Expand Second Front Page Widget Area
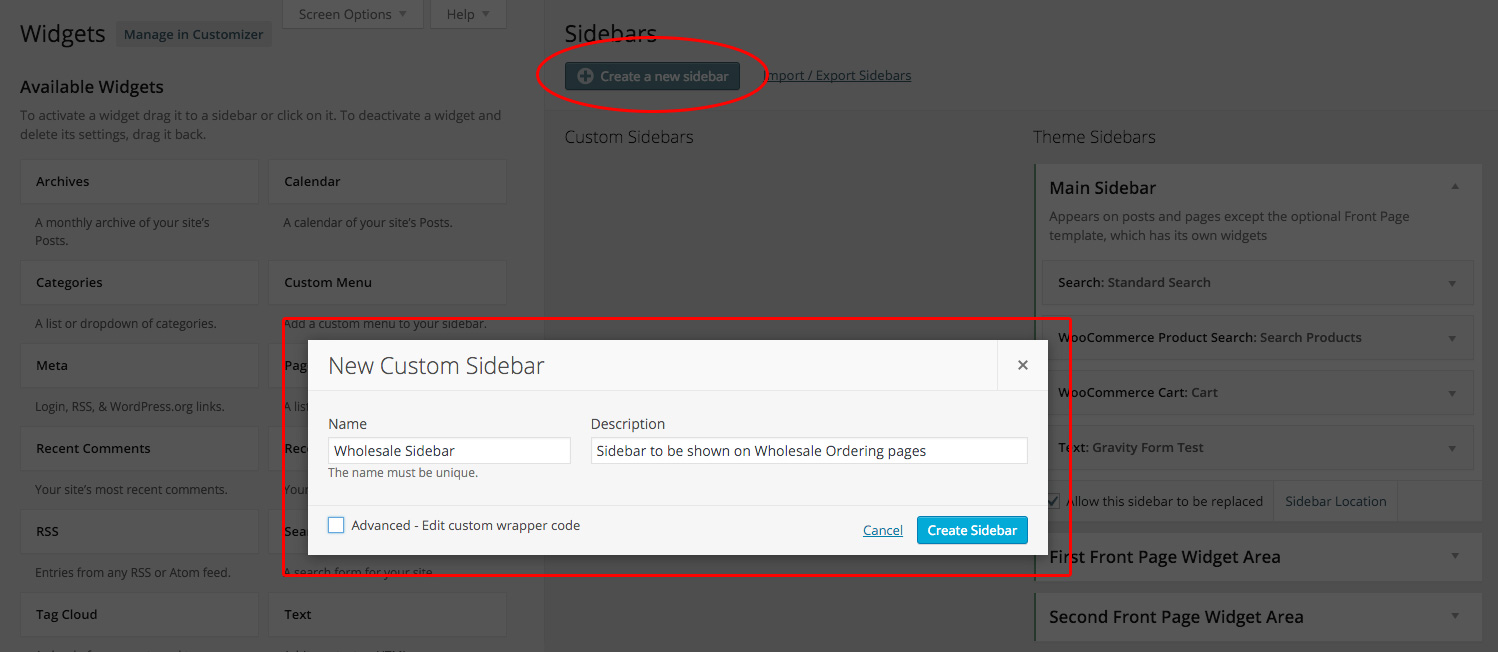The height and width of the screenshot is (652, 1498). pos(1455,617)
